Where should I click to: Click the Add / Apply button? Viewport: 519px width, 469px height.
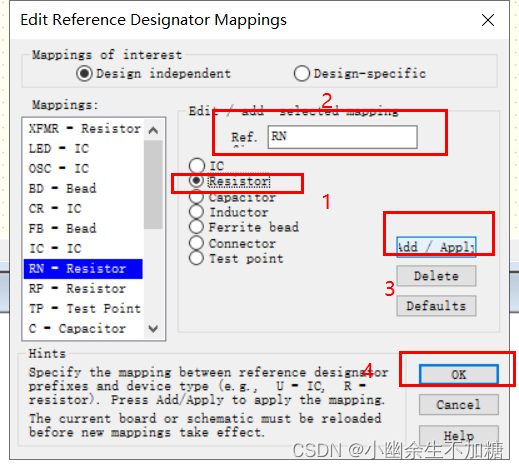(x=436, y=247)
